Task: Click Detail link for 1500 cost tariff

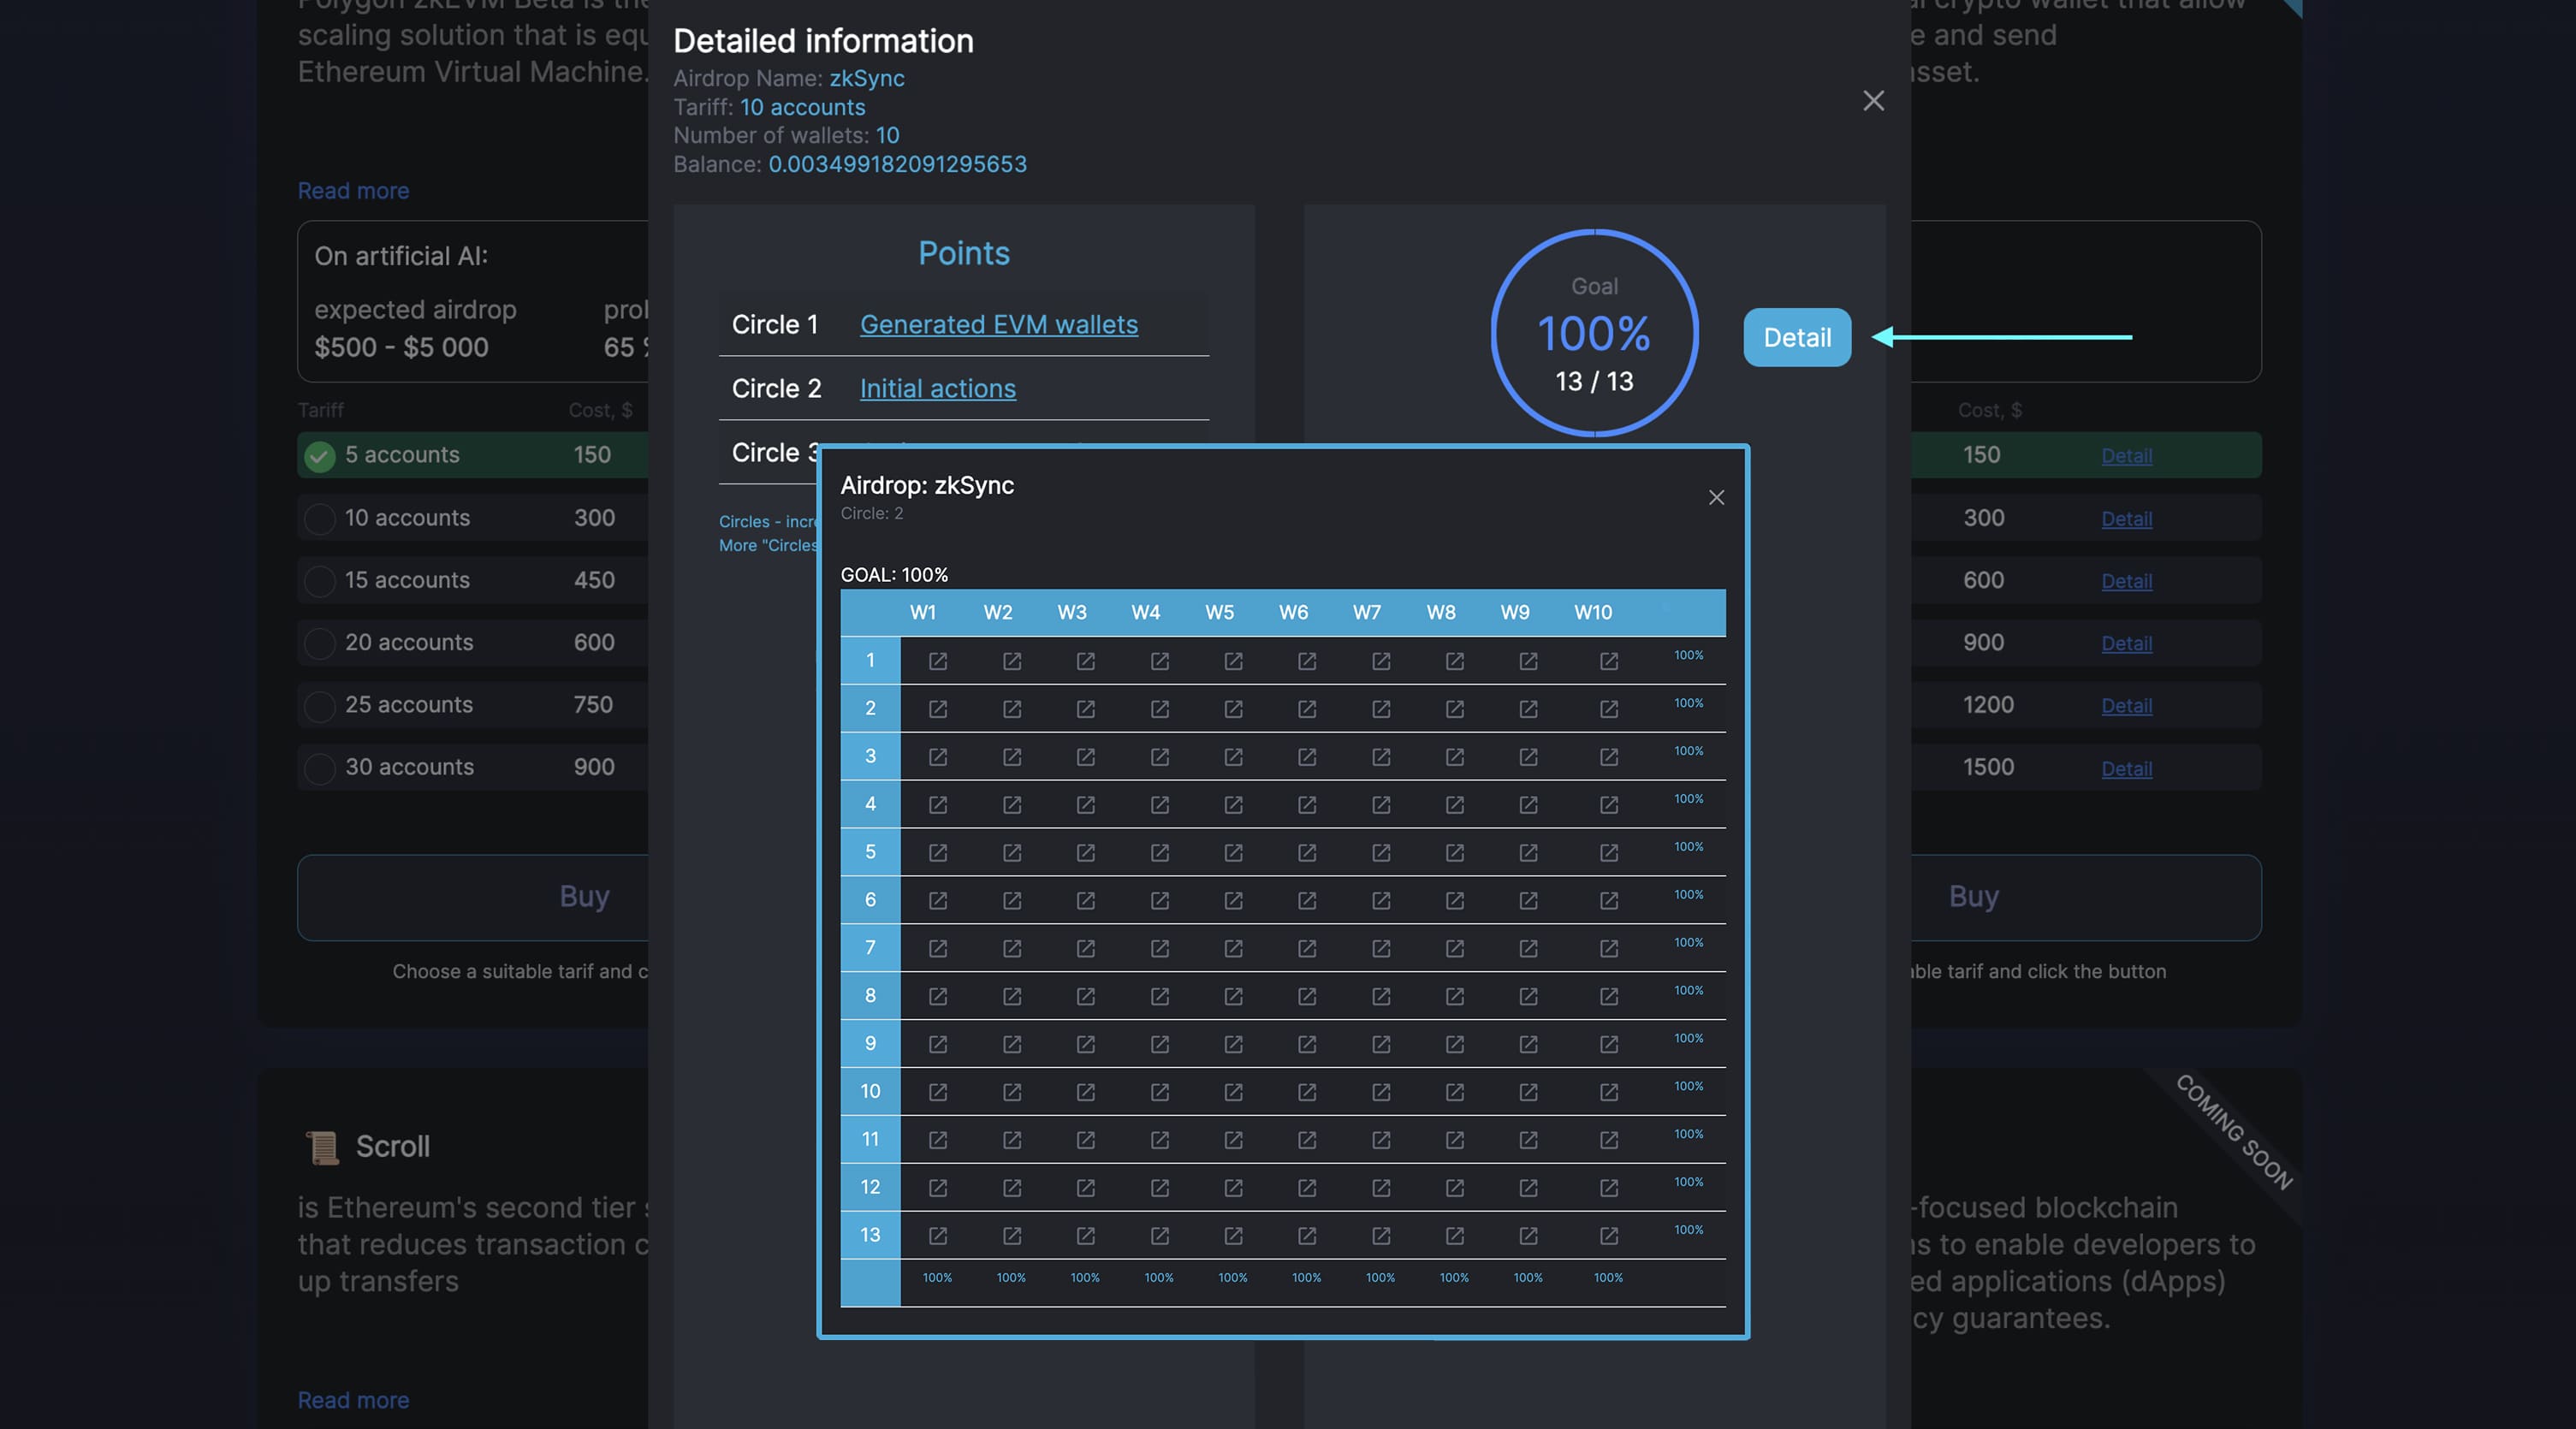Action: pyautogui.click(x=2126, y=769)
